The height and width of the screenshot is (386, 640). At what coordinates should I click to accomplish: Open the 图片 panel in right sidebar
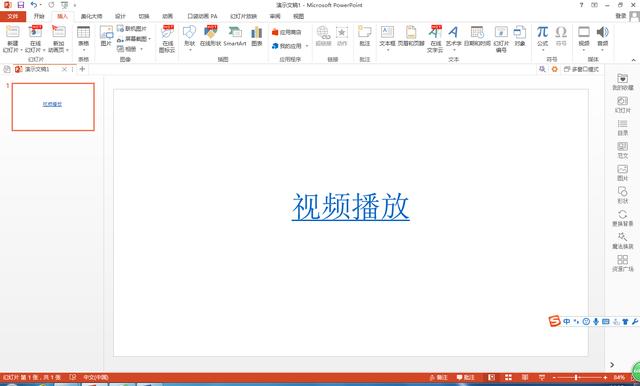tap(622, 173)
